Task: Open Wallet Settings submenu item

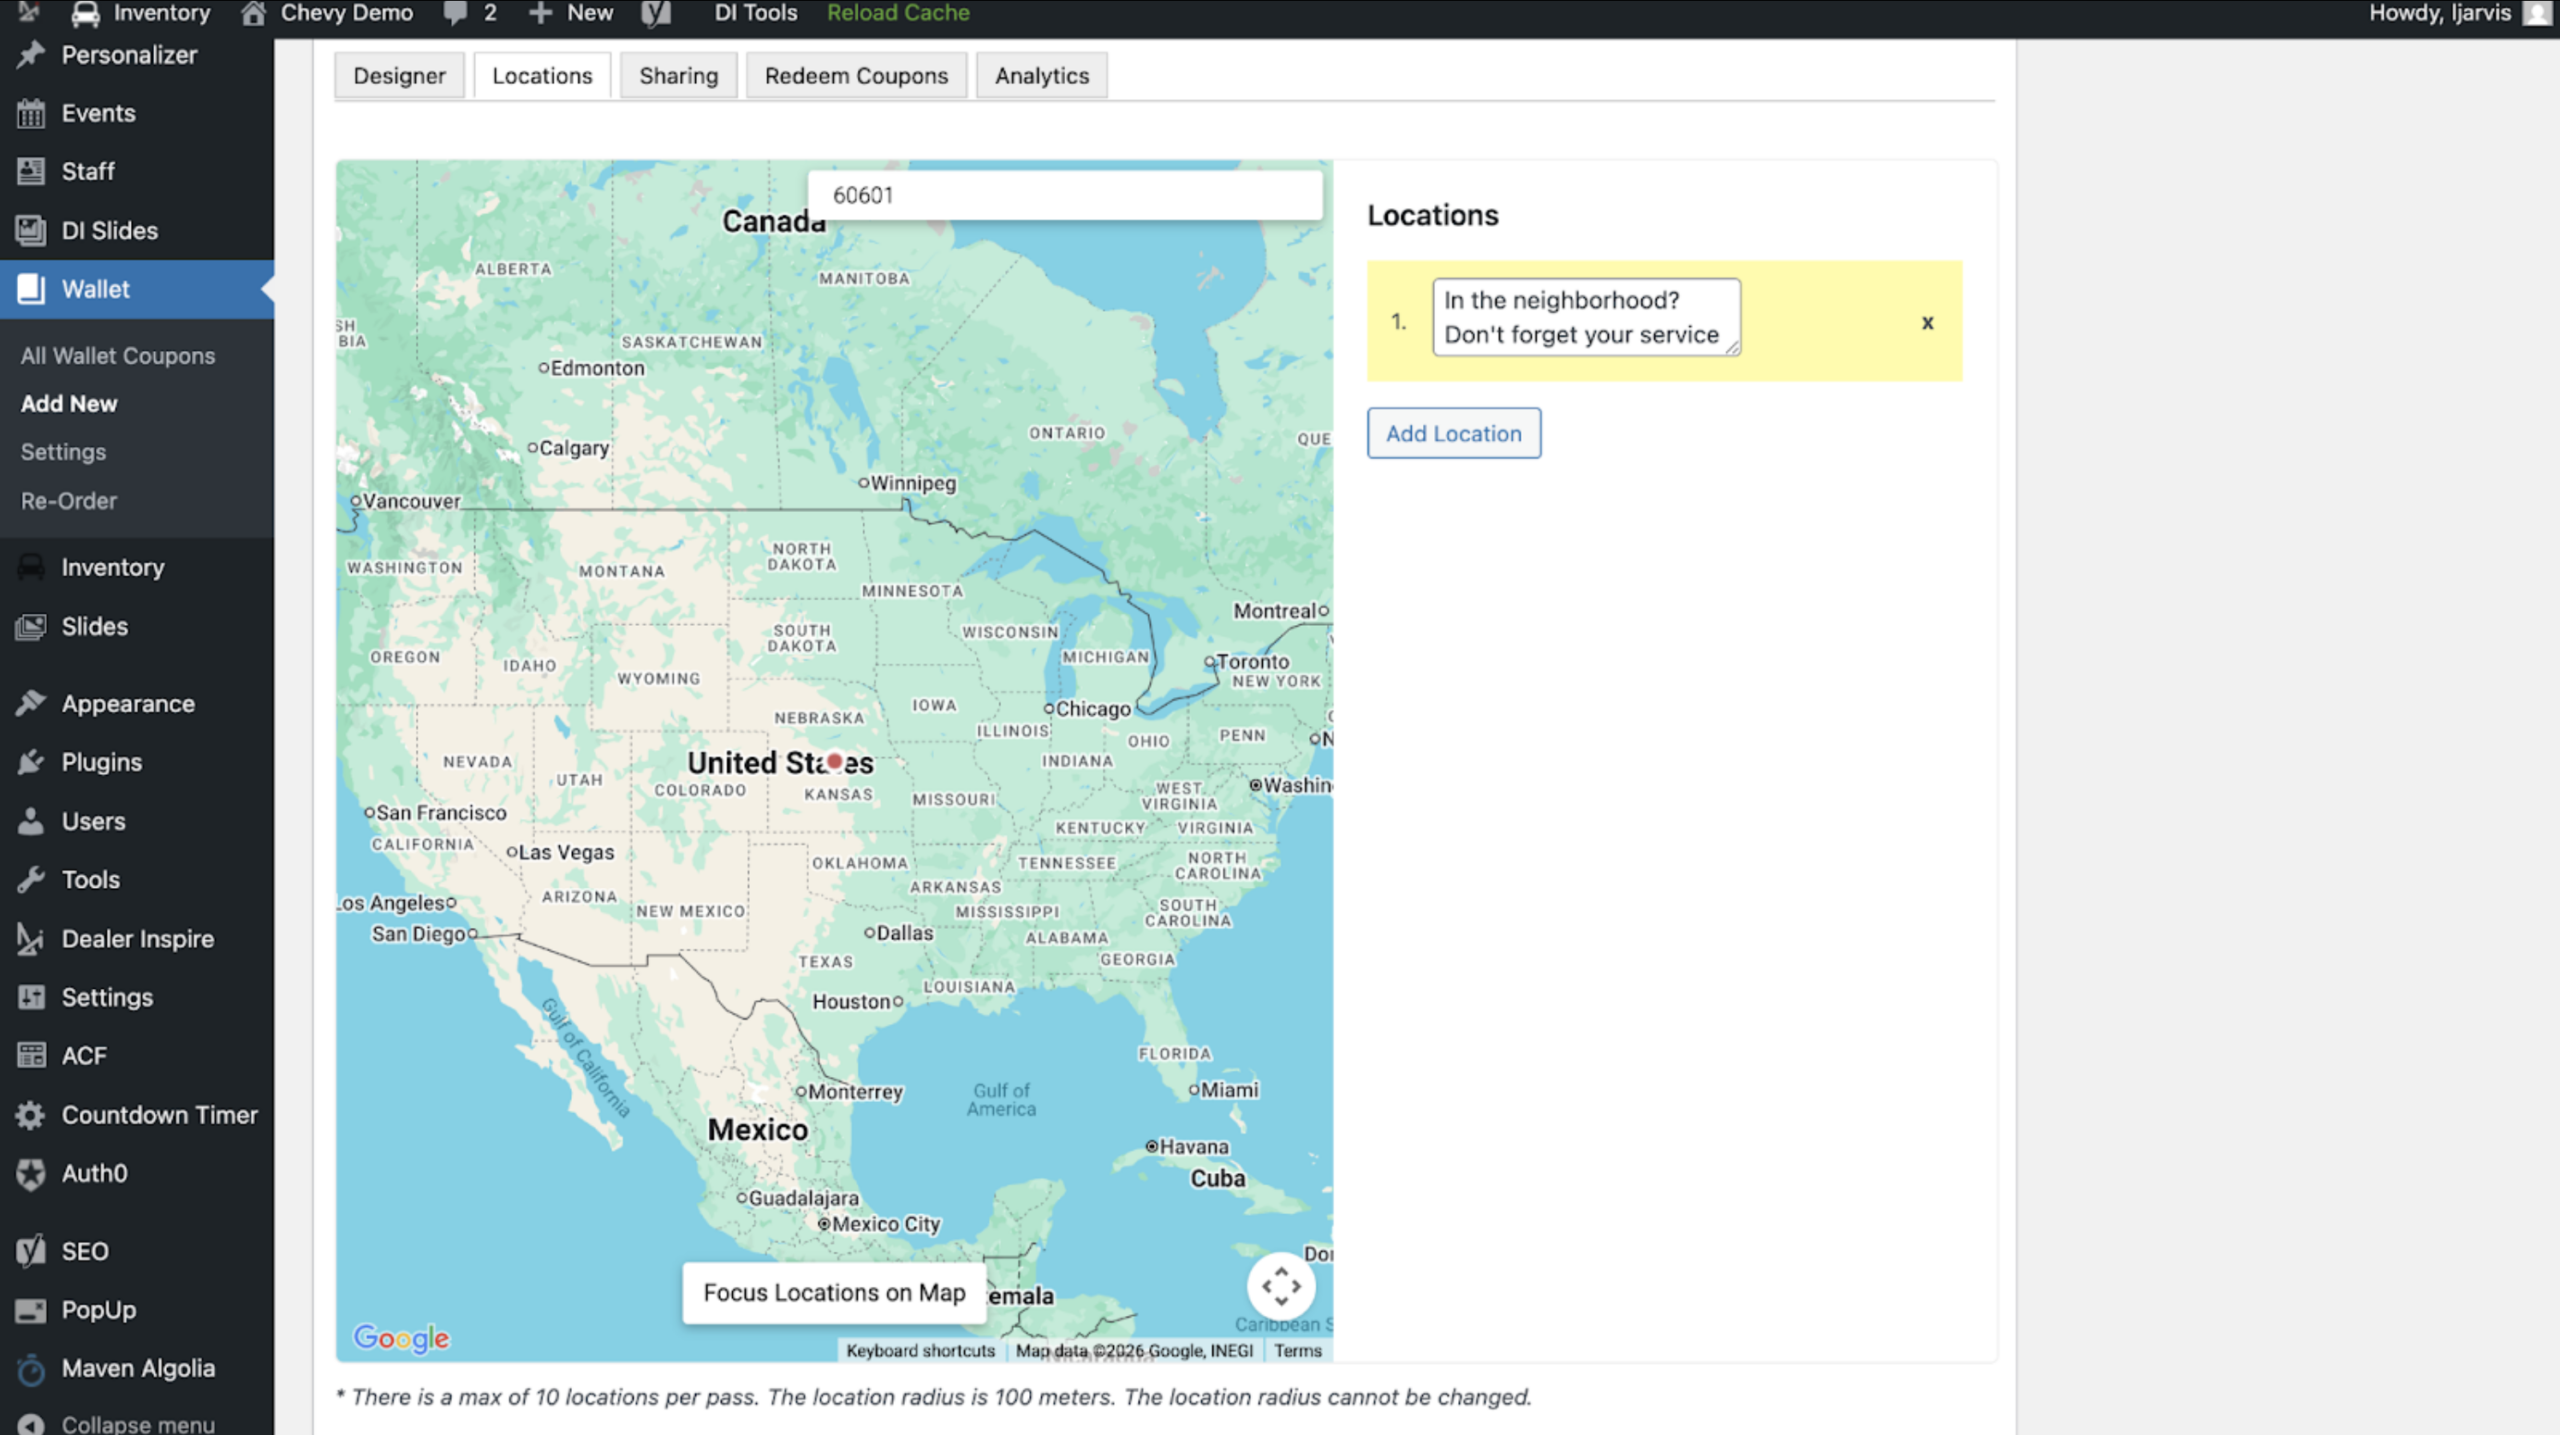Action: pyautogui.click(x=63, y=452)
